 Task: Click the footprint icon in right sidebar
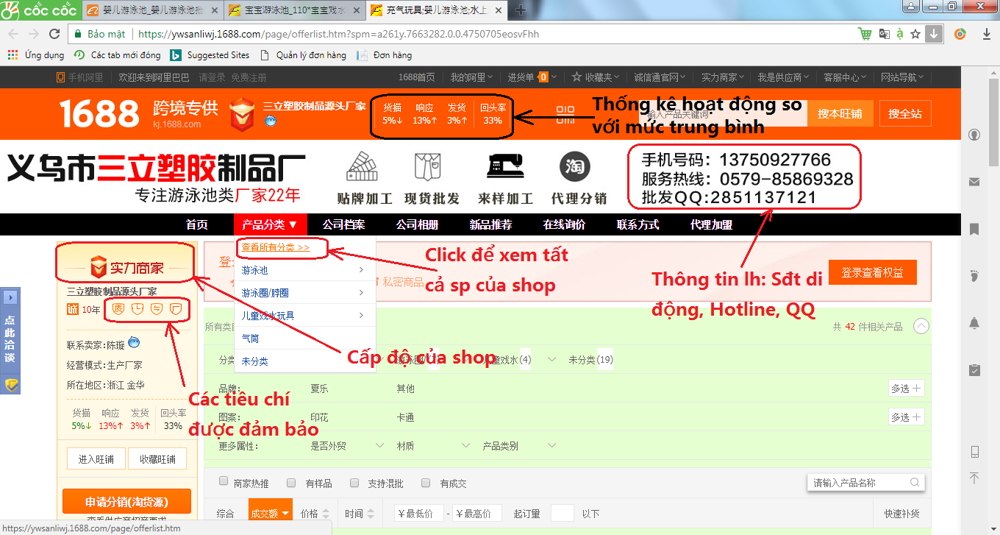[974, 276]
